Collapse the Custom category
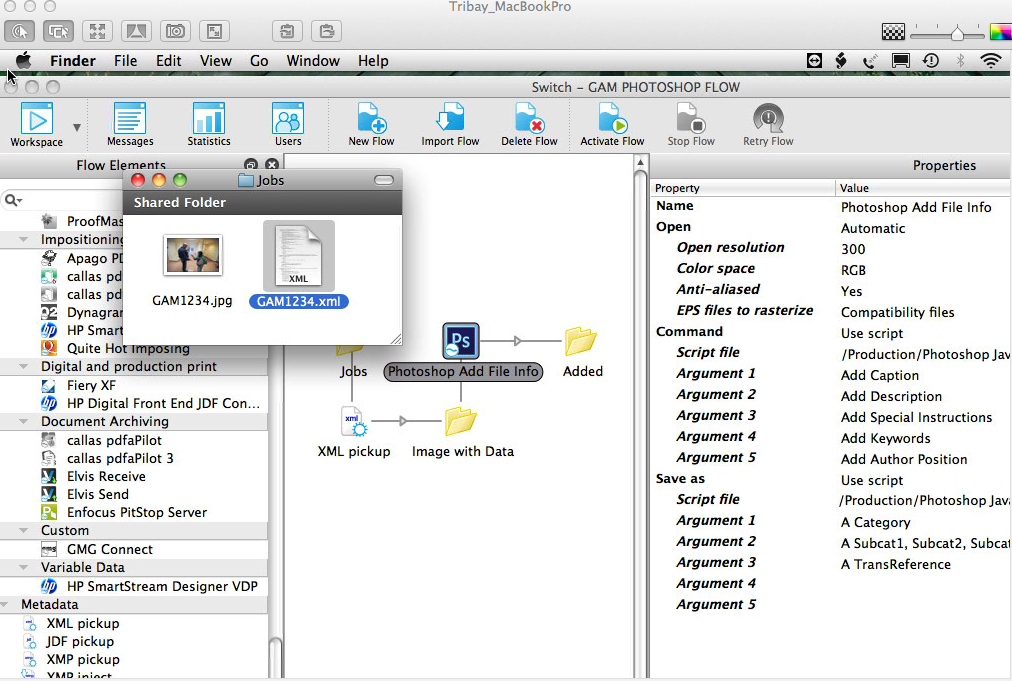1012x681 pixels. [x=23, y=530]
